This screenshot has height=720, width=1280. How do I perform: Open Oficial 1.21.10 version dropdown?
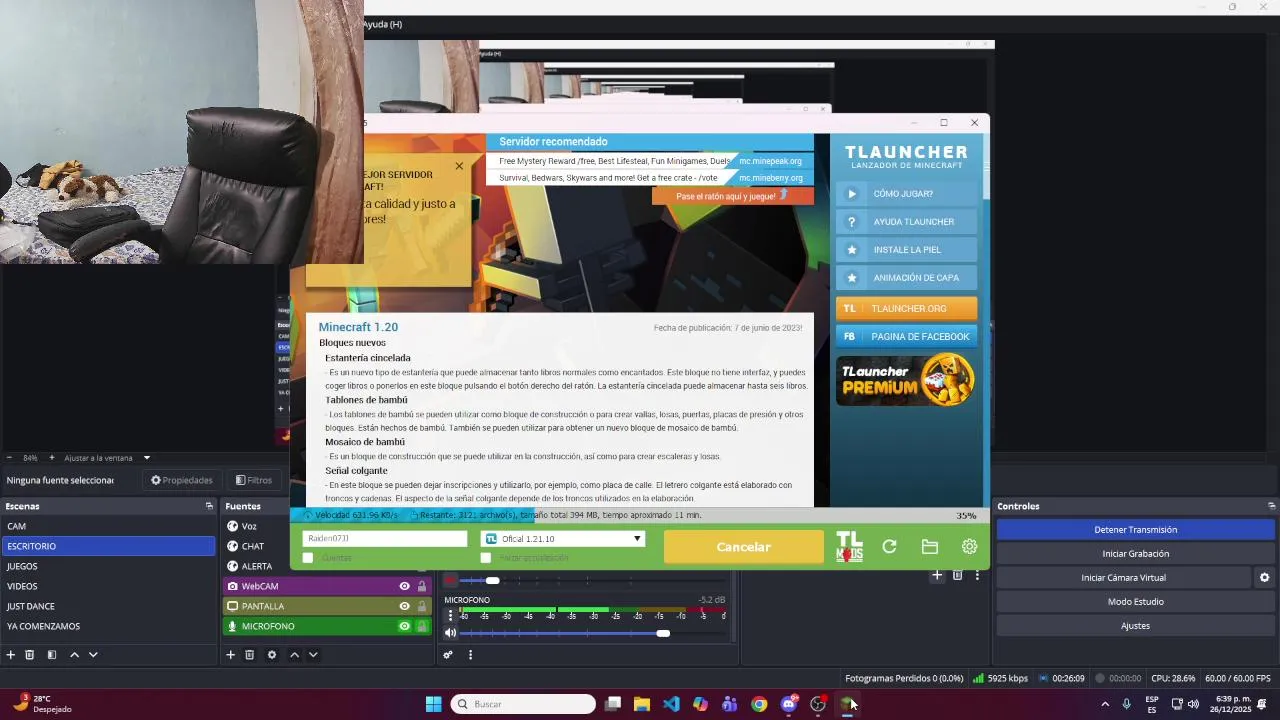(563, 539)
